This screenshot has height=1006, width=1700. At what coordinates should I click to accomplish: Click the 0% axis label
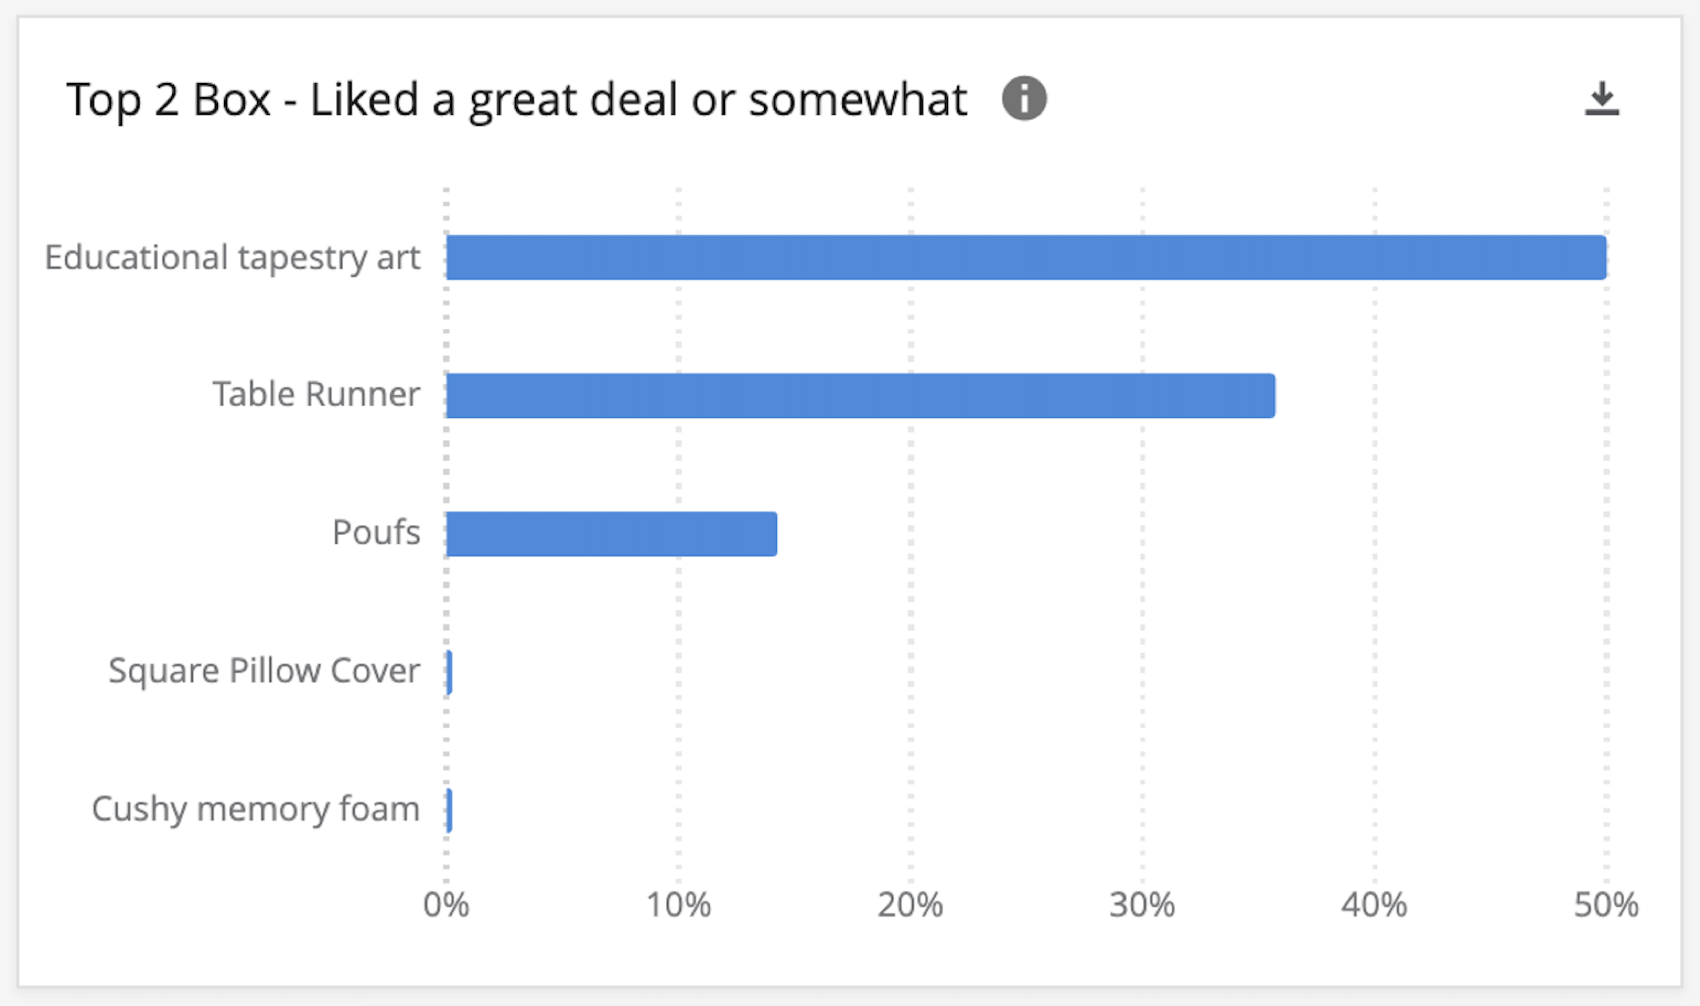(449, 905)
